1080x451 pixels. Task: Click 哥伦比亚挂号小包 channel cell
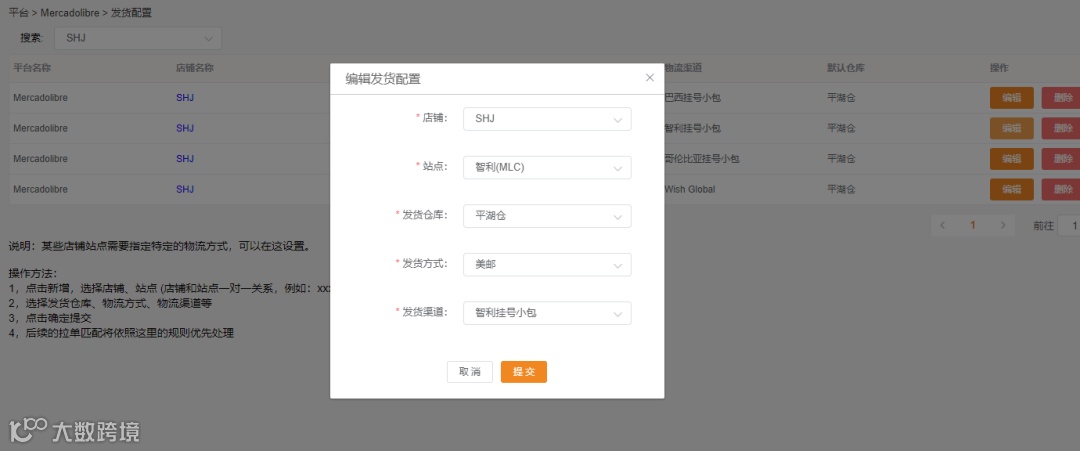(x=702, y=158)
